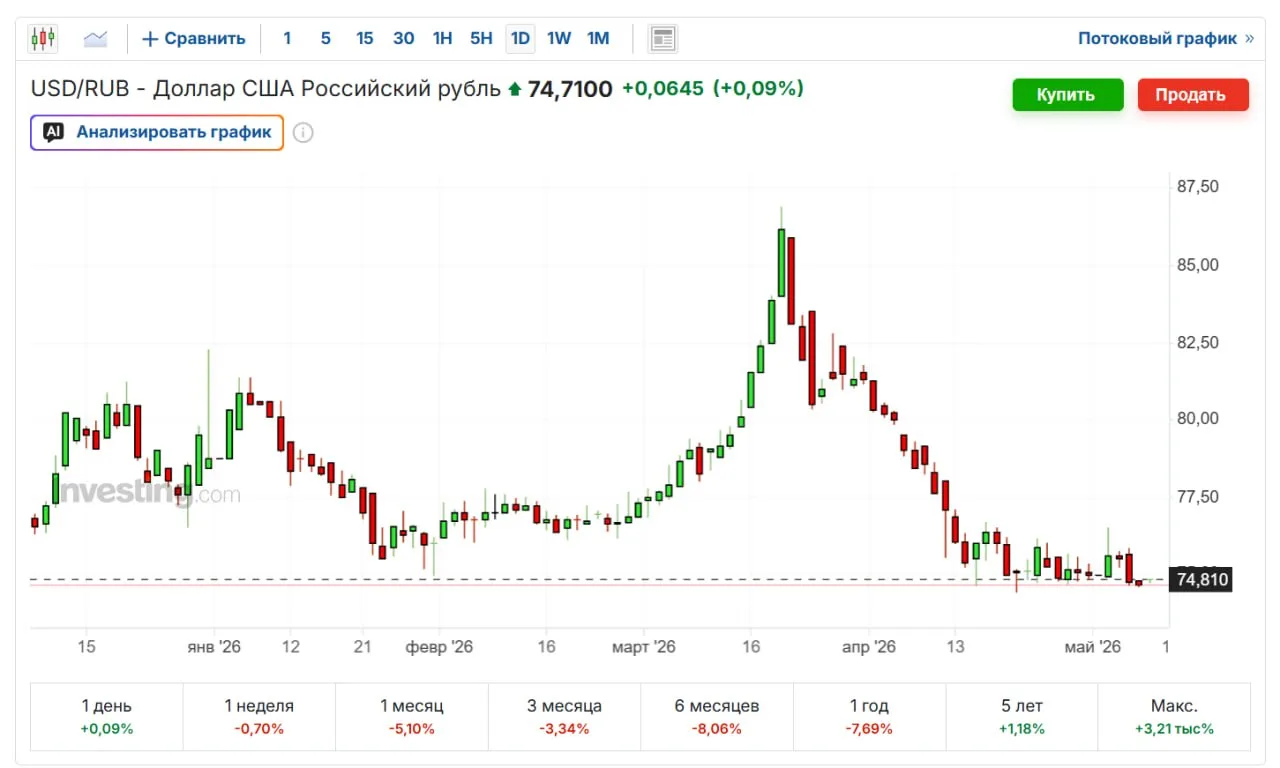Click the 82,50 price axis label

[x=1198, y=342]
